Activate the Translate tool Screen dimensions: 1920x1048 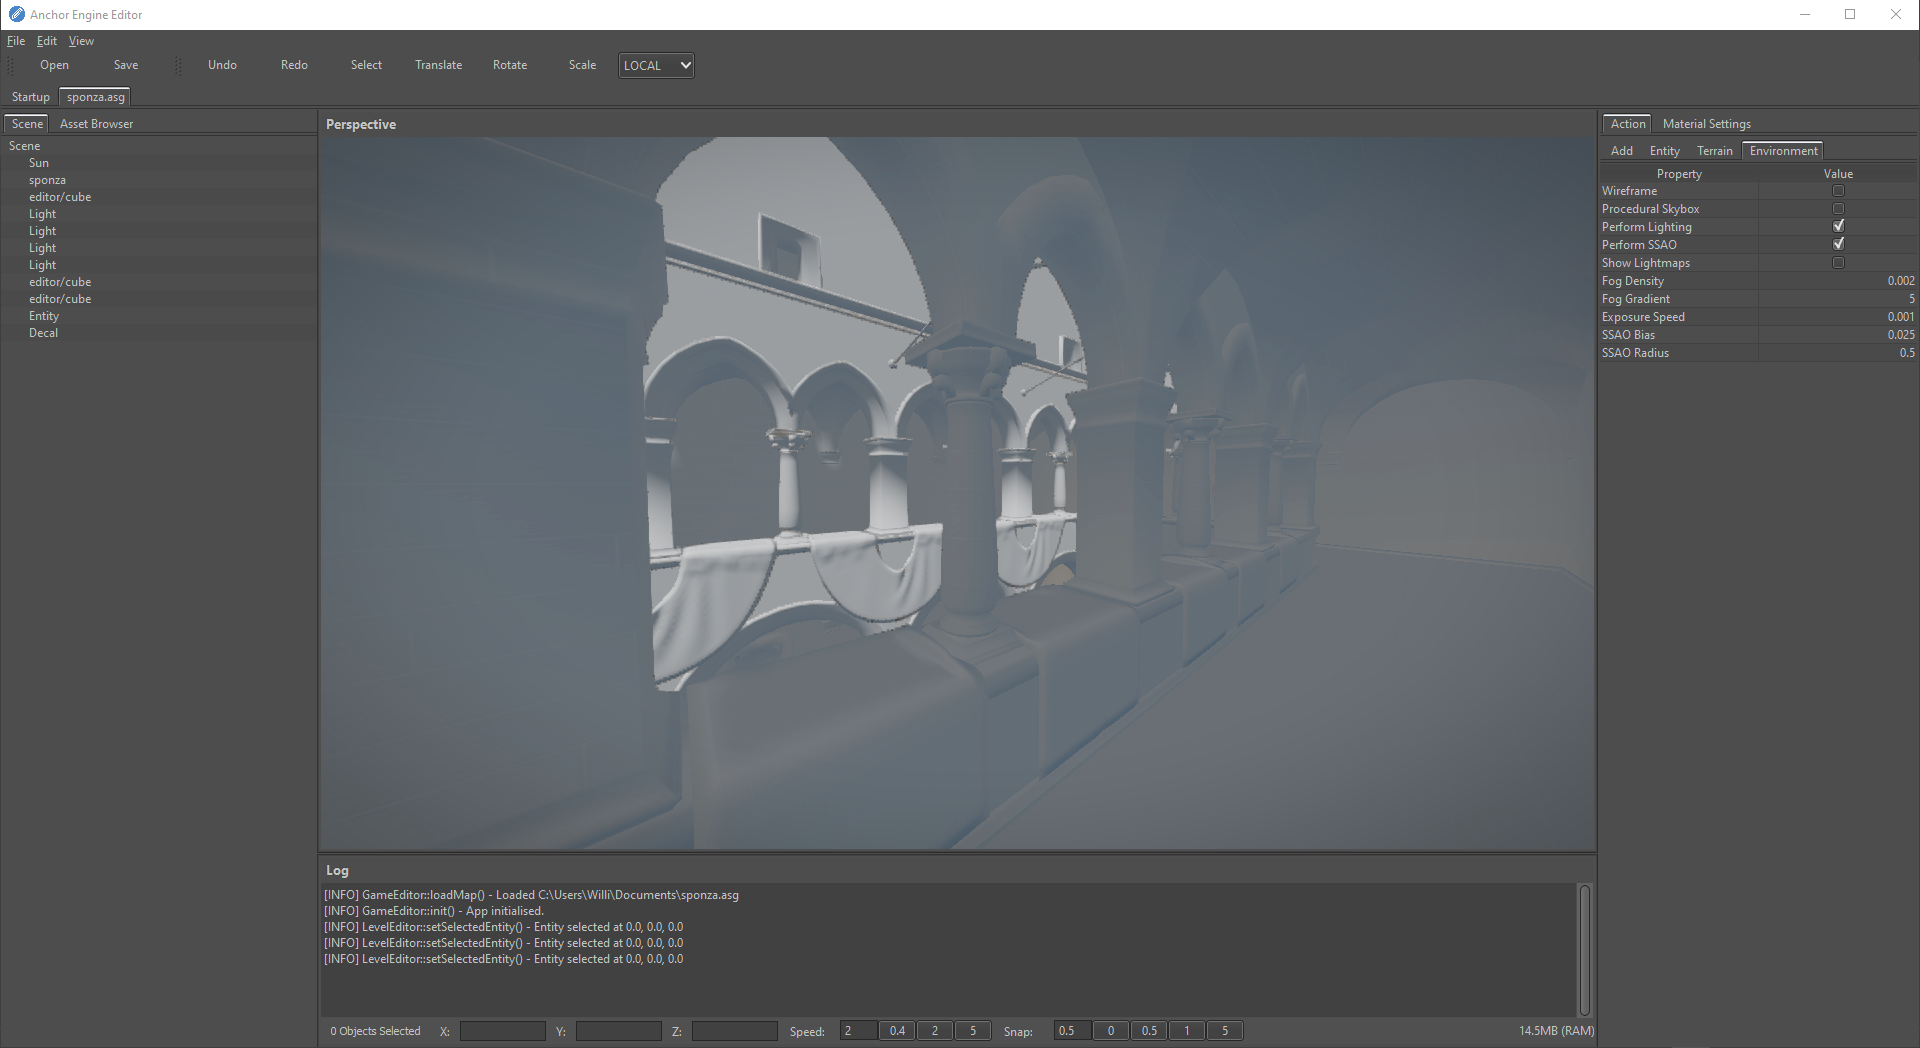(438, 65)
